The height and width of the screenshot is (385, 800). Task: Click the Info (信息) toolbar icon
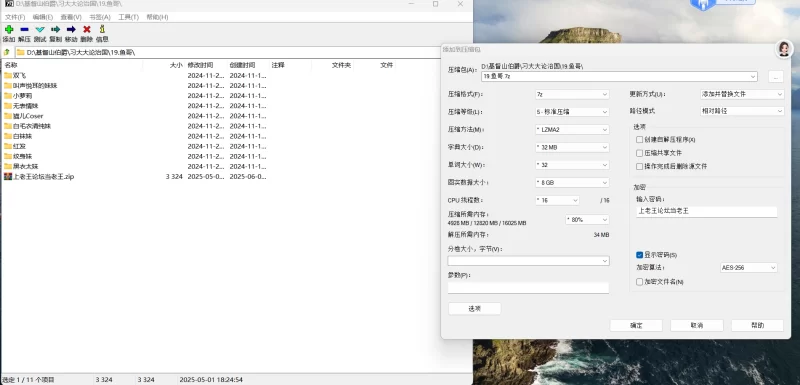tap(102, 30)
